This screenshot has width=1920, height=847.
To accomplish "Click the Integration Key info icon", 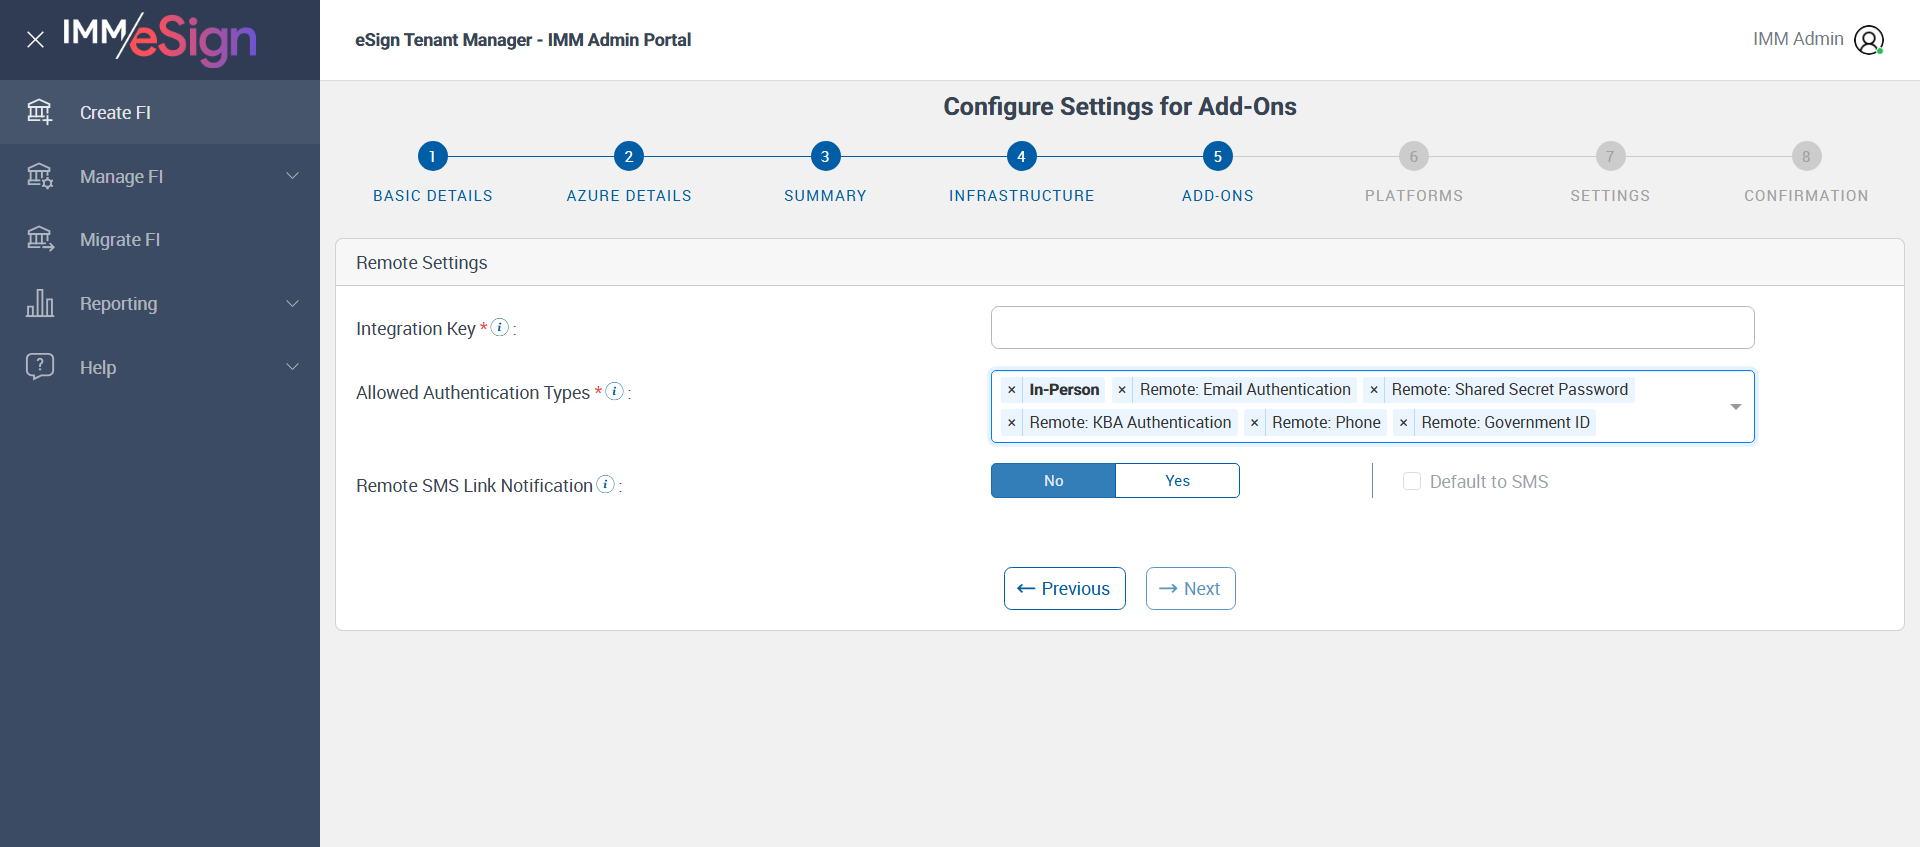I will tap(500, 327).
